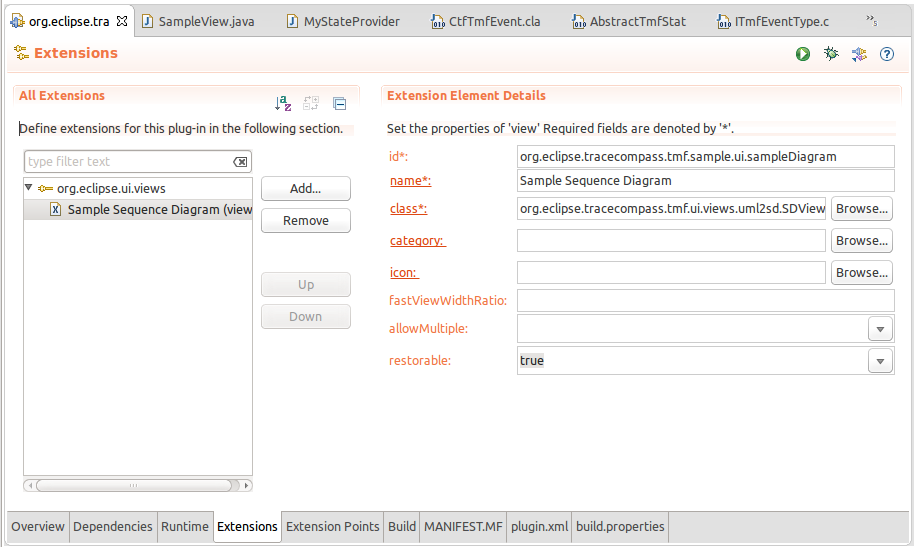Launch an Eclipse application with the run icon

click(803, 54)
